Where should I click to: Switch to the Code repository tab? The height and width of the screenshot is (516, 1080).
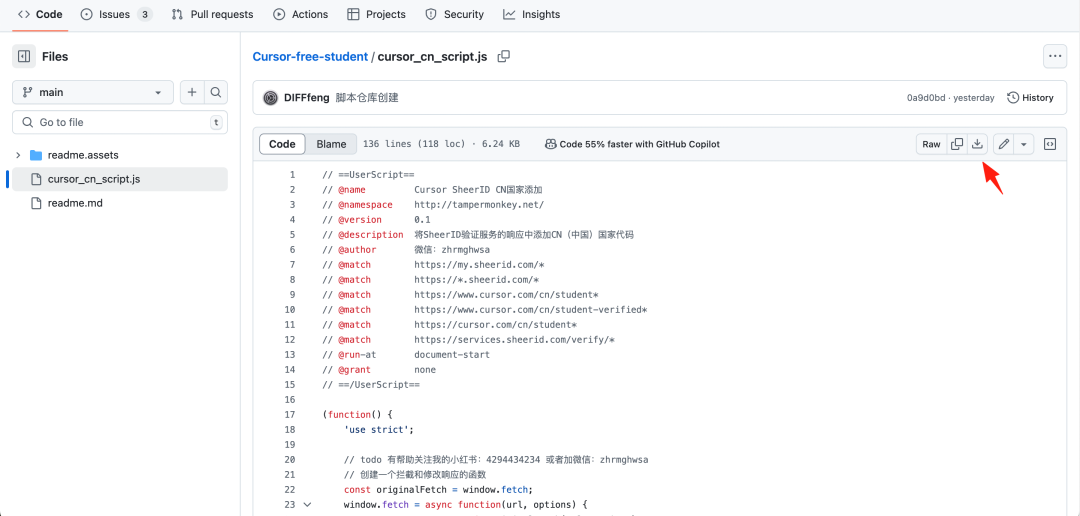click(40, 14)
